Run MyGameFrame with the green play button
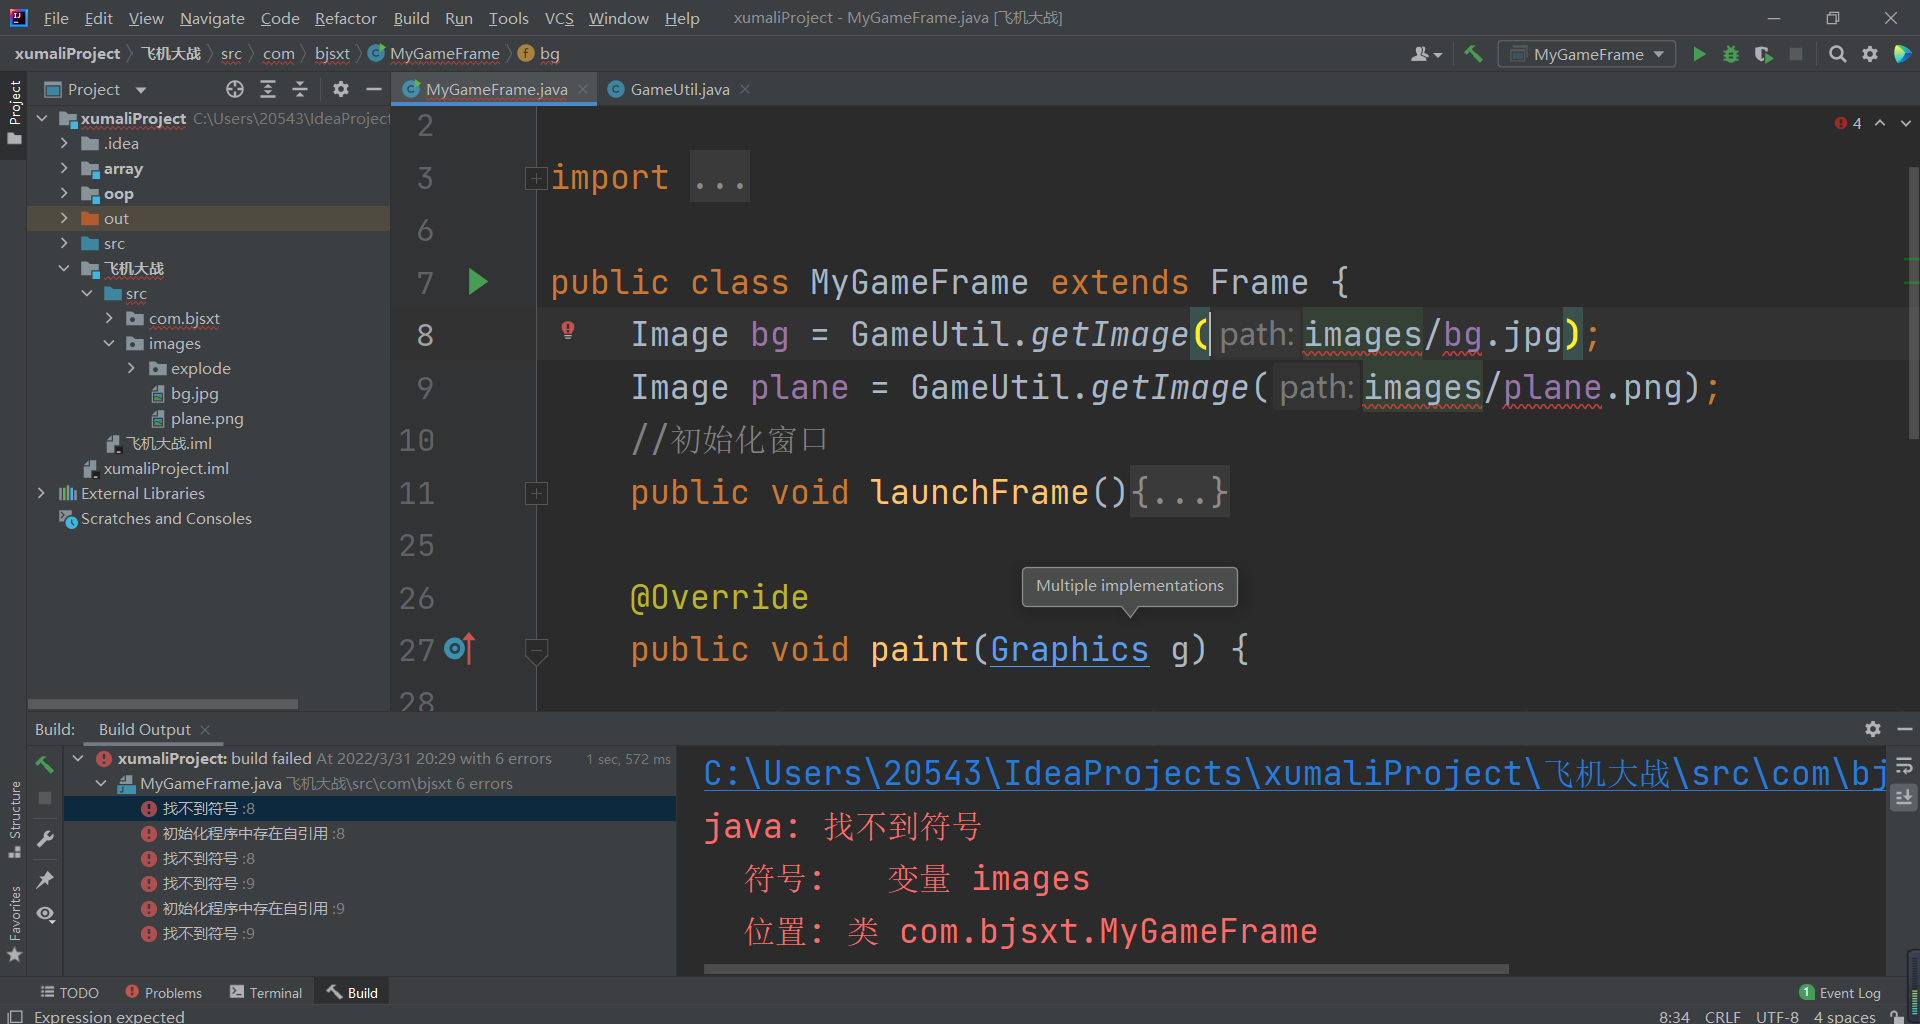Image resolution: width=1920 pixels, height=1024 pixels. 1699,54
